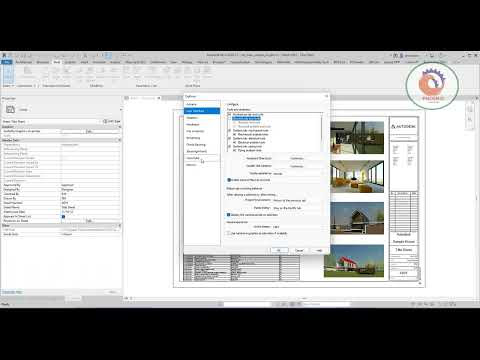
Task: Click second interior rendering thumbnail
Action: pos(357,176)
